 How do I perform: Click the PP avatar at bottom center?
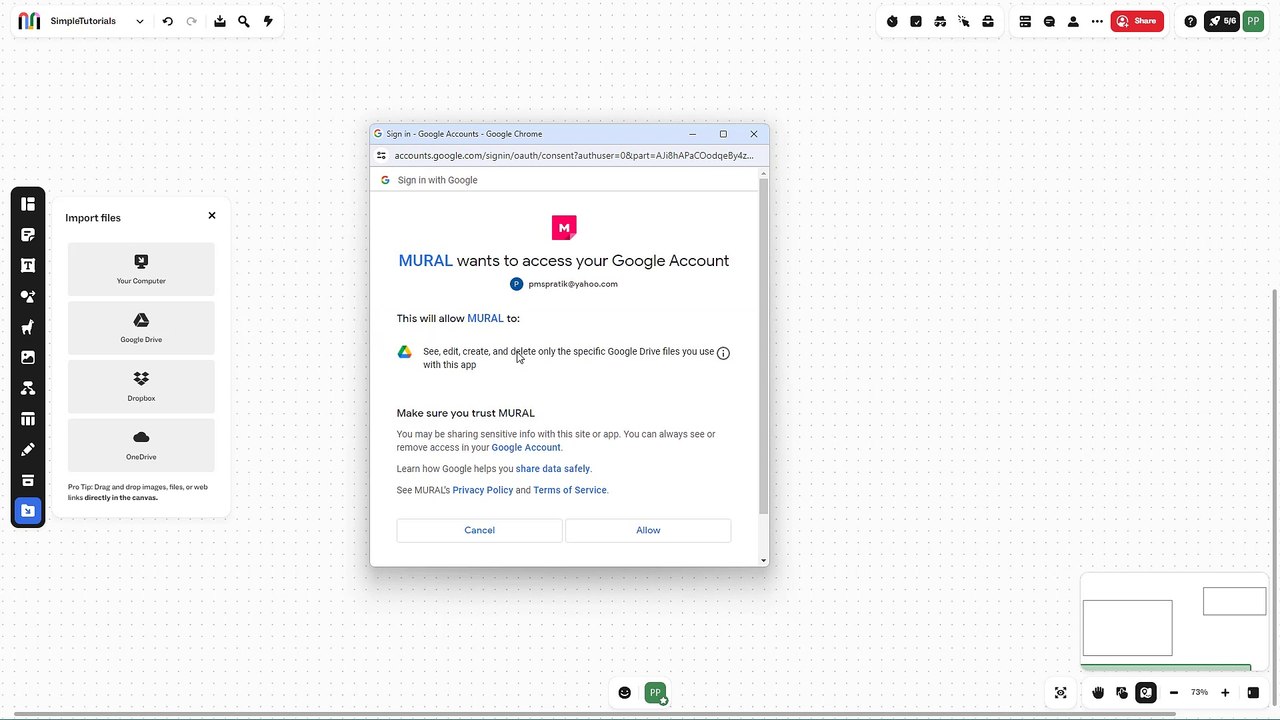click(x=656, y=692)
